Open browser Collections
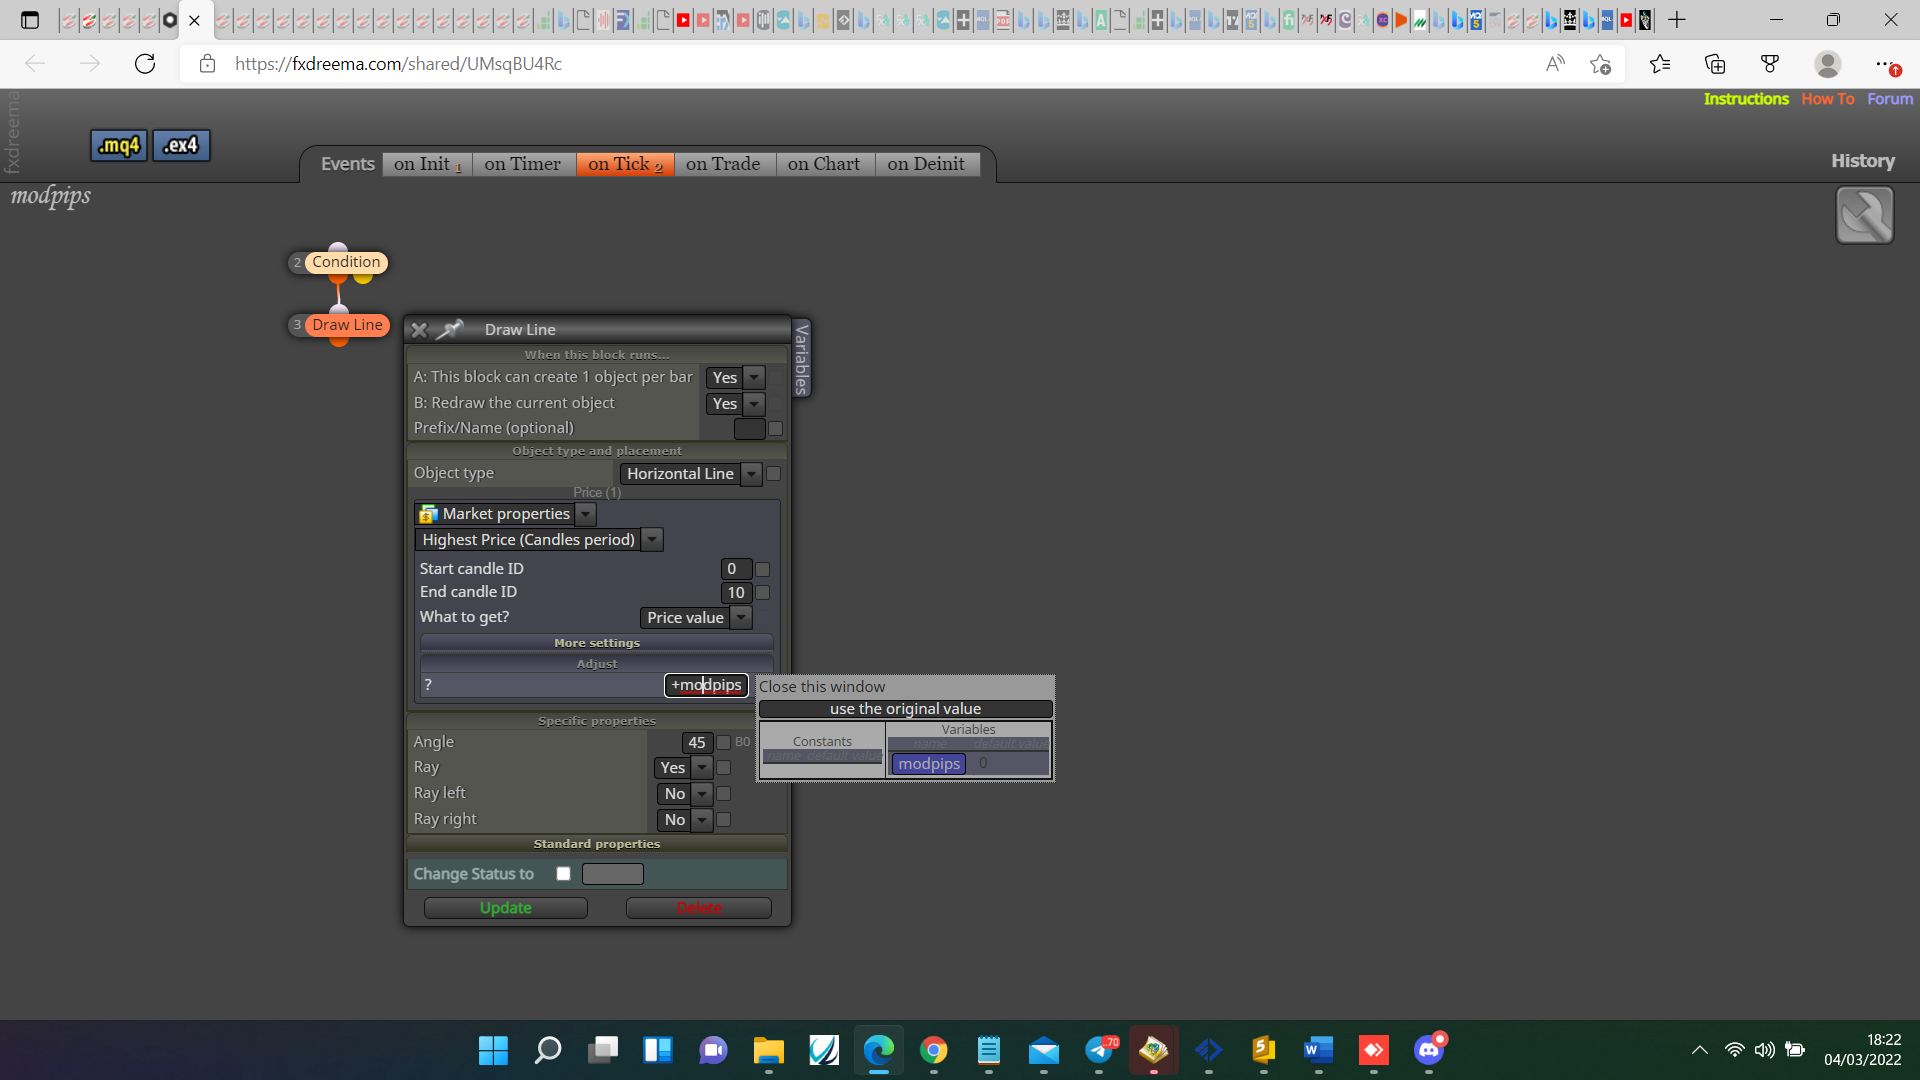 click(x=1715, y=64)
